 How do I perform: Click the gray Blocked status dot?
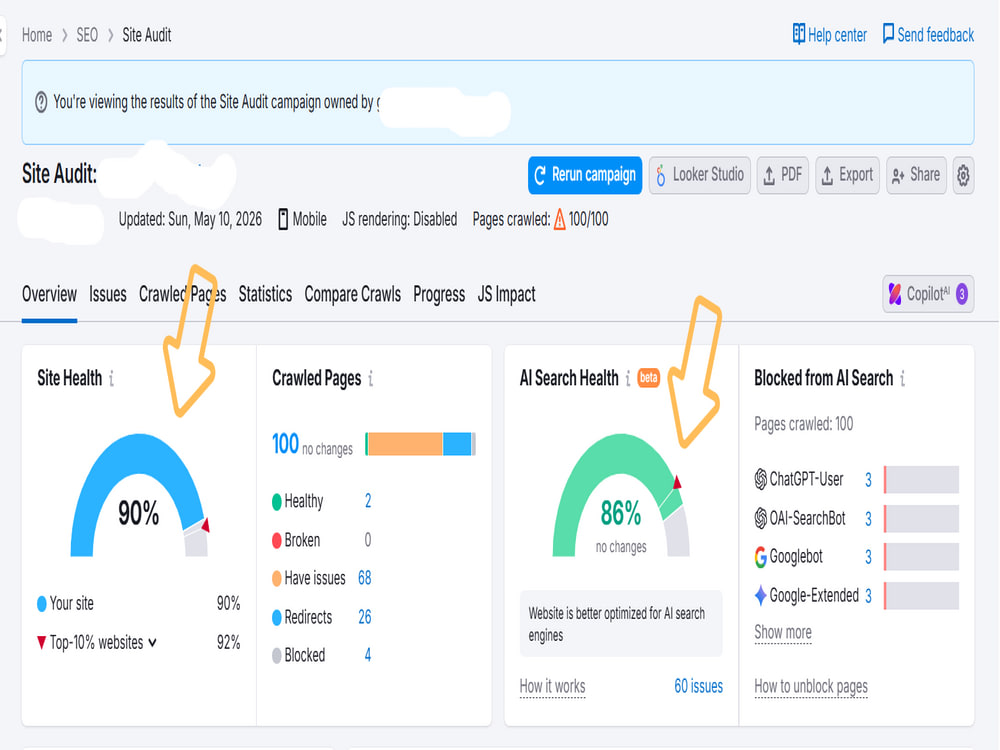[x=277, y=656]
